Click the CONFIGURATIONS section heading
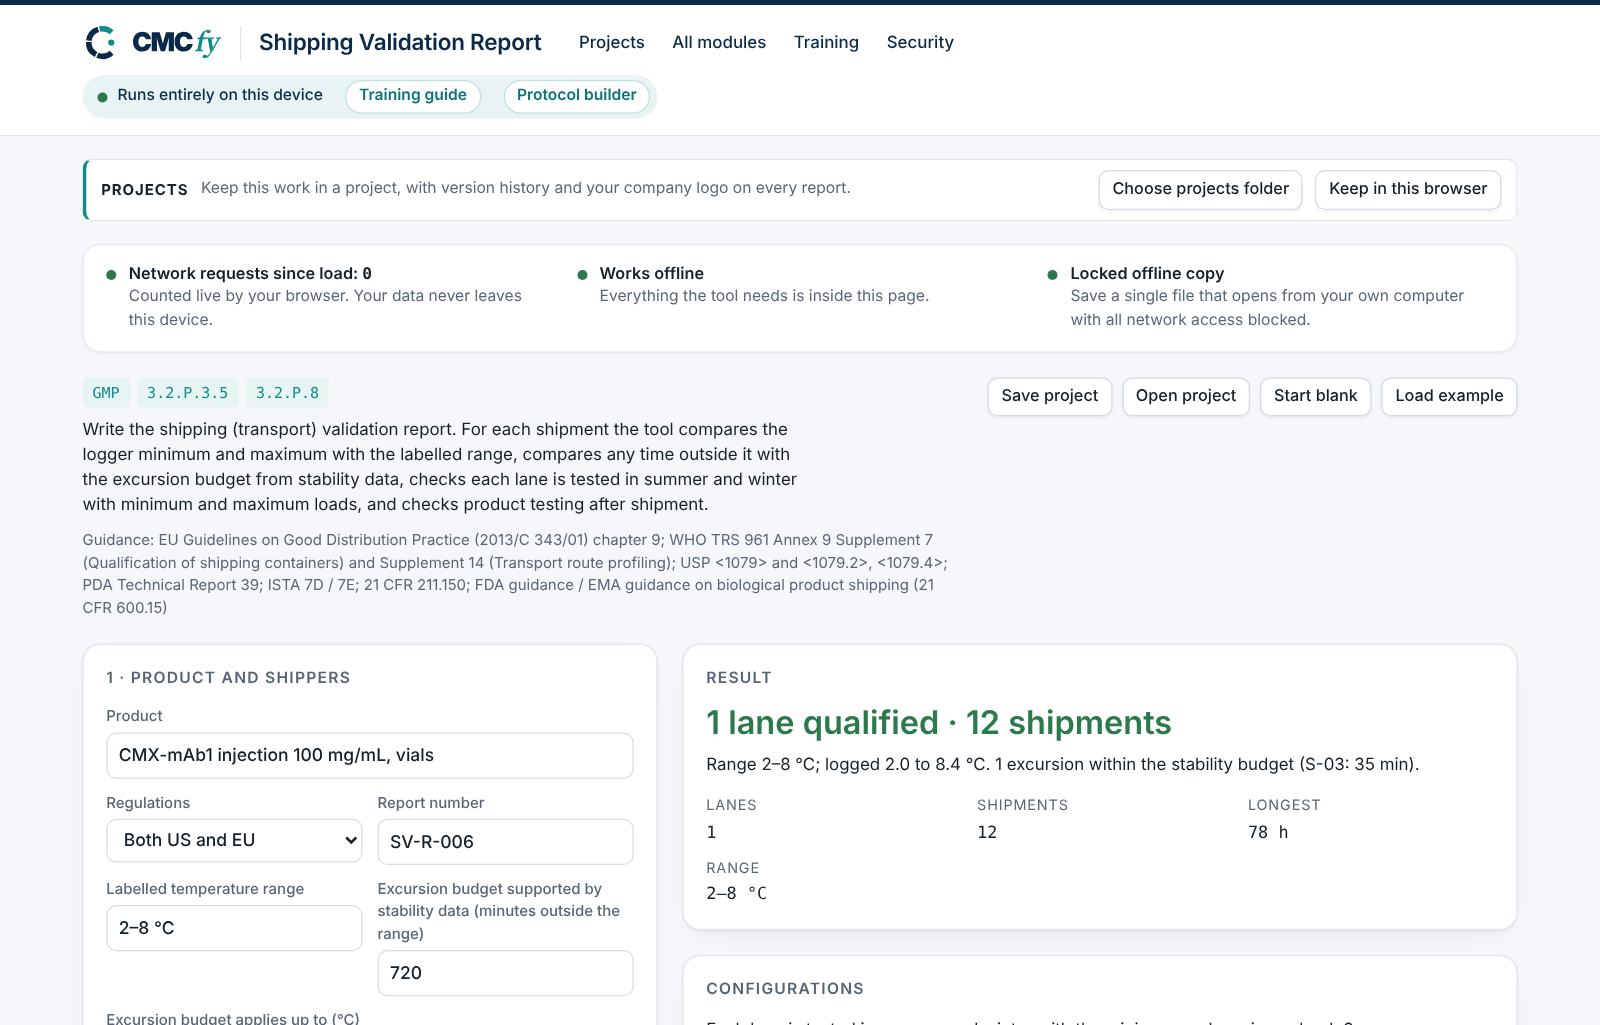Viewport: 1600px width, 1025px height. point(785,988)
